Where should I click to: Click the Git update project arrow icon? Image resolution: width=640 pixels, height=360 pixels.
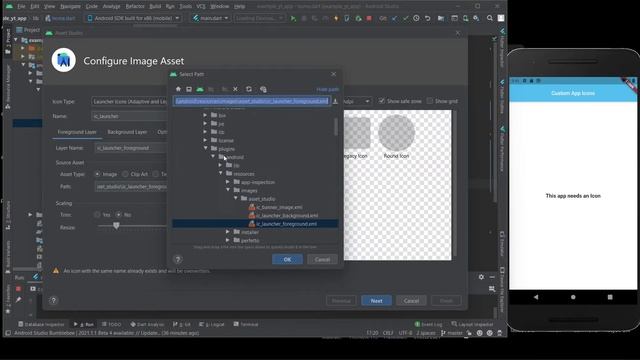point(394,18)
